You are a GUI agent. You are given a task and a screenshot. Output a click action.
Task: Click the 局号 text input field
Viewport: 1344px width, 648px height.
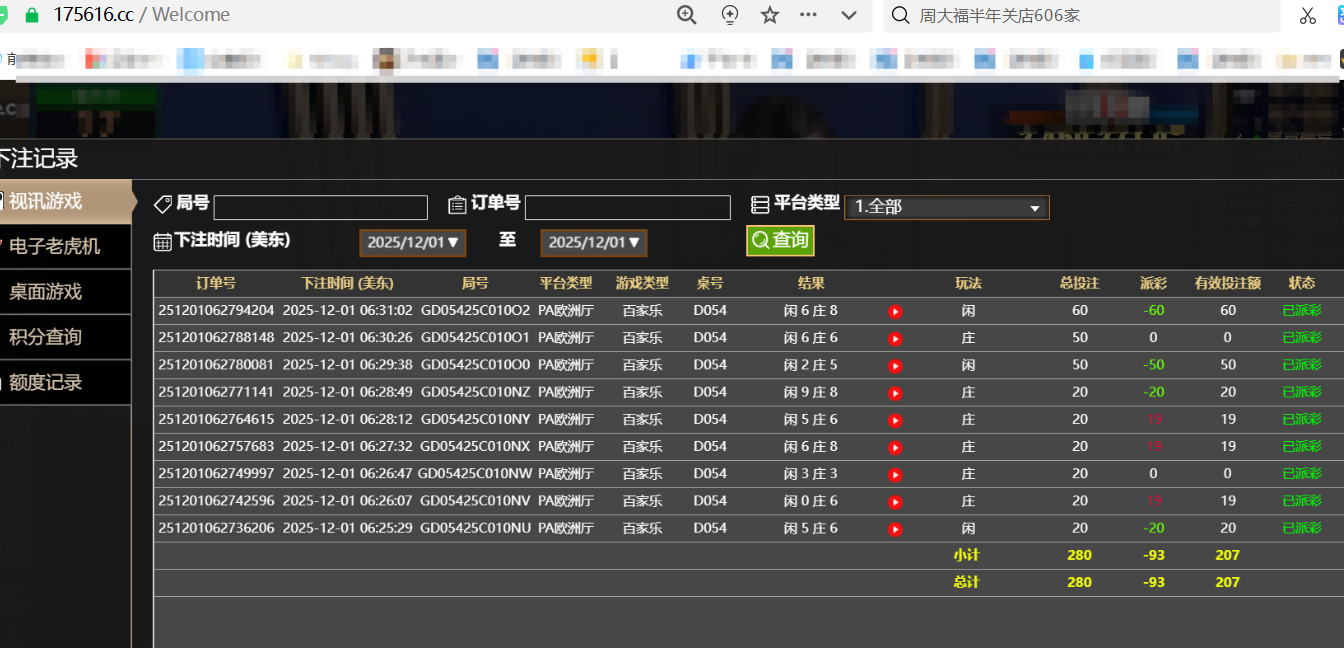pyautogui.click(x=320, y=207)
